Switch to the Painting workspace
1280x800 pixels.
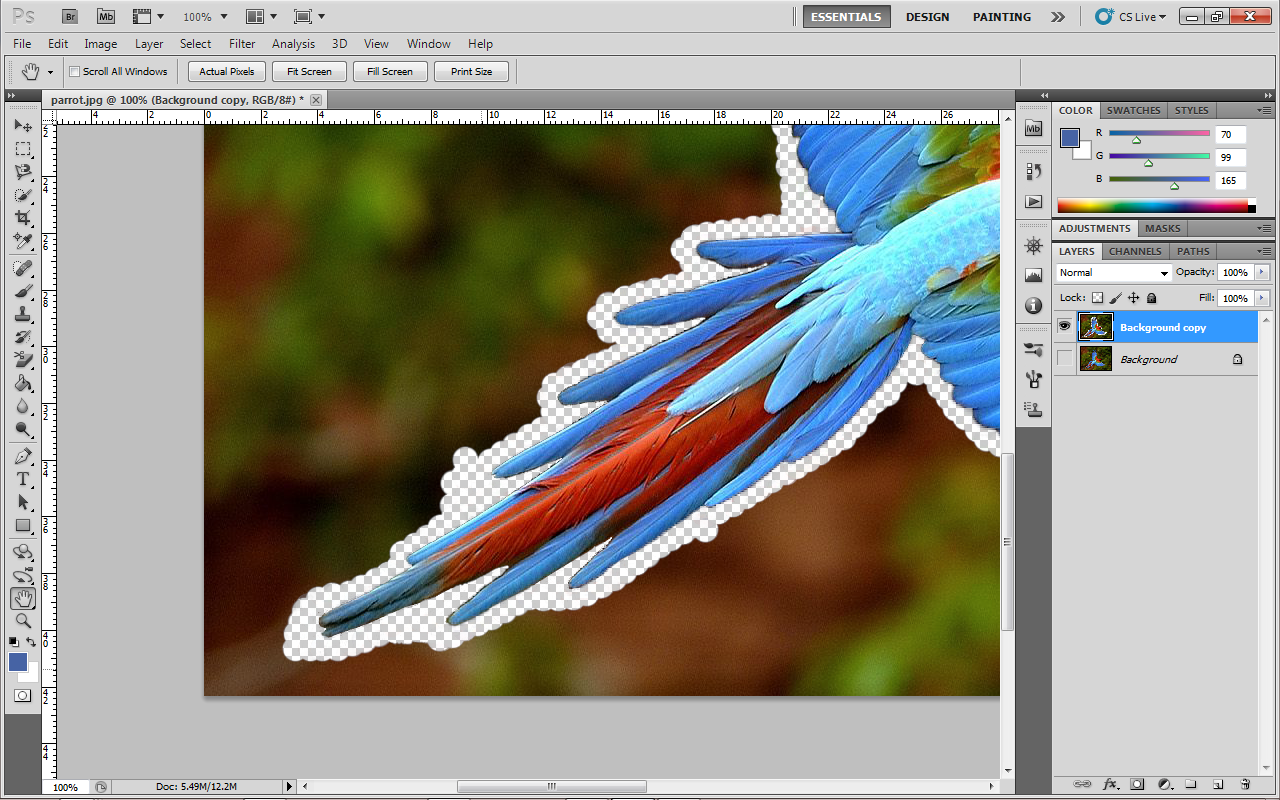point(1002,17)
